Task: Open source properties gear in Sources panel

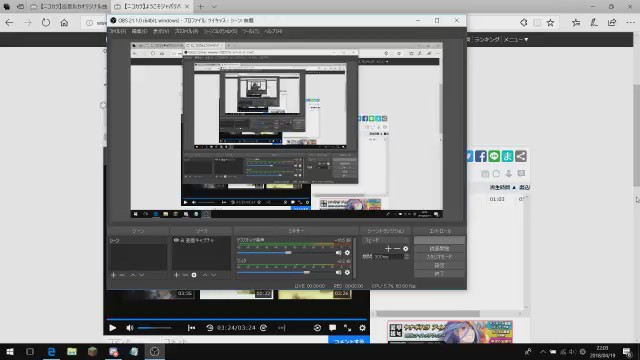Action: tap(194, 275)
